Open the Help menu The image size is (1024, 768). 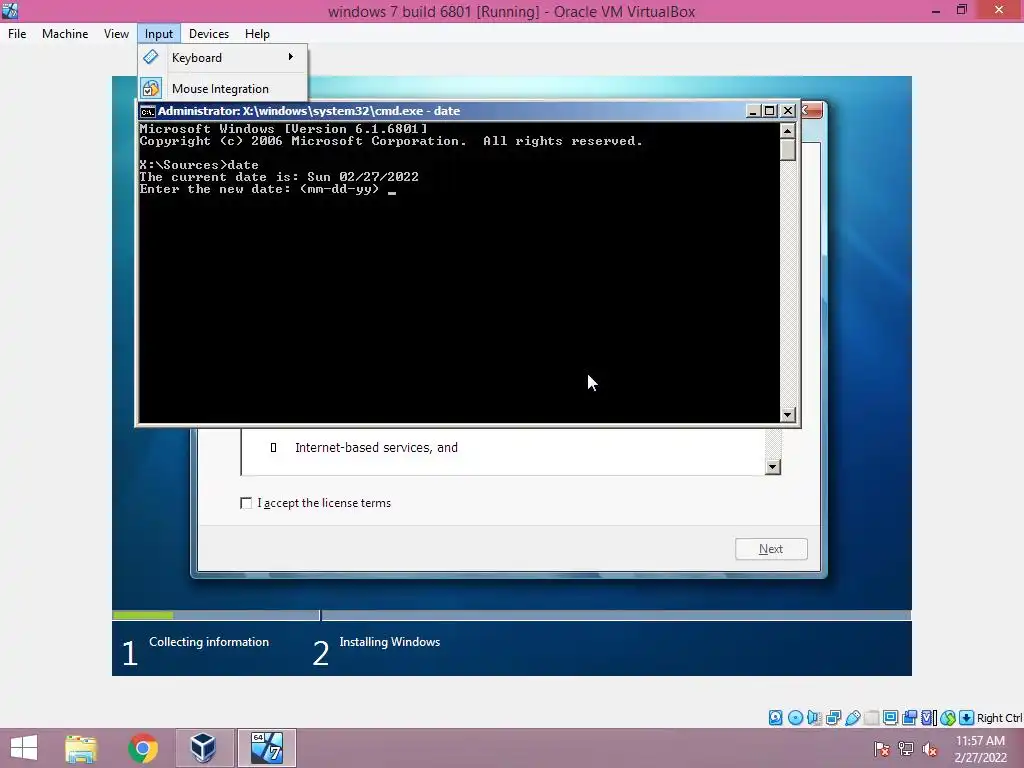click(257, 33)
